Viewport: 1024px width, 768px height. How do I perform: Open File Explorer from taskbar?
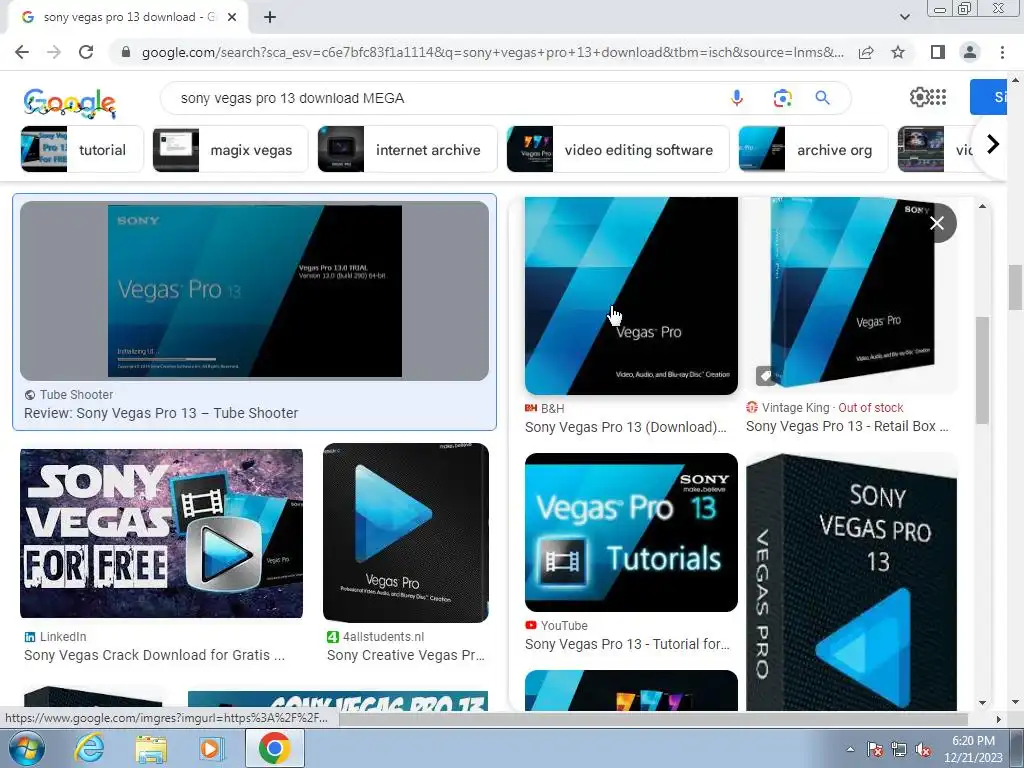click(151, 748)
